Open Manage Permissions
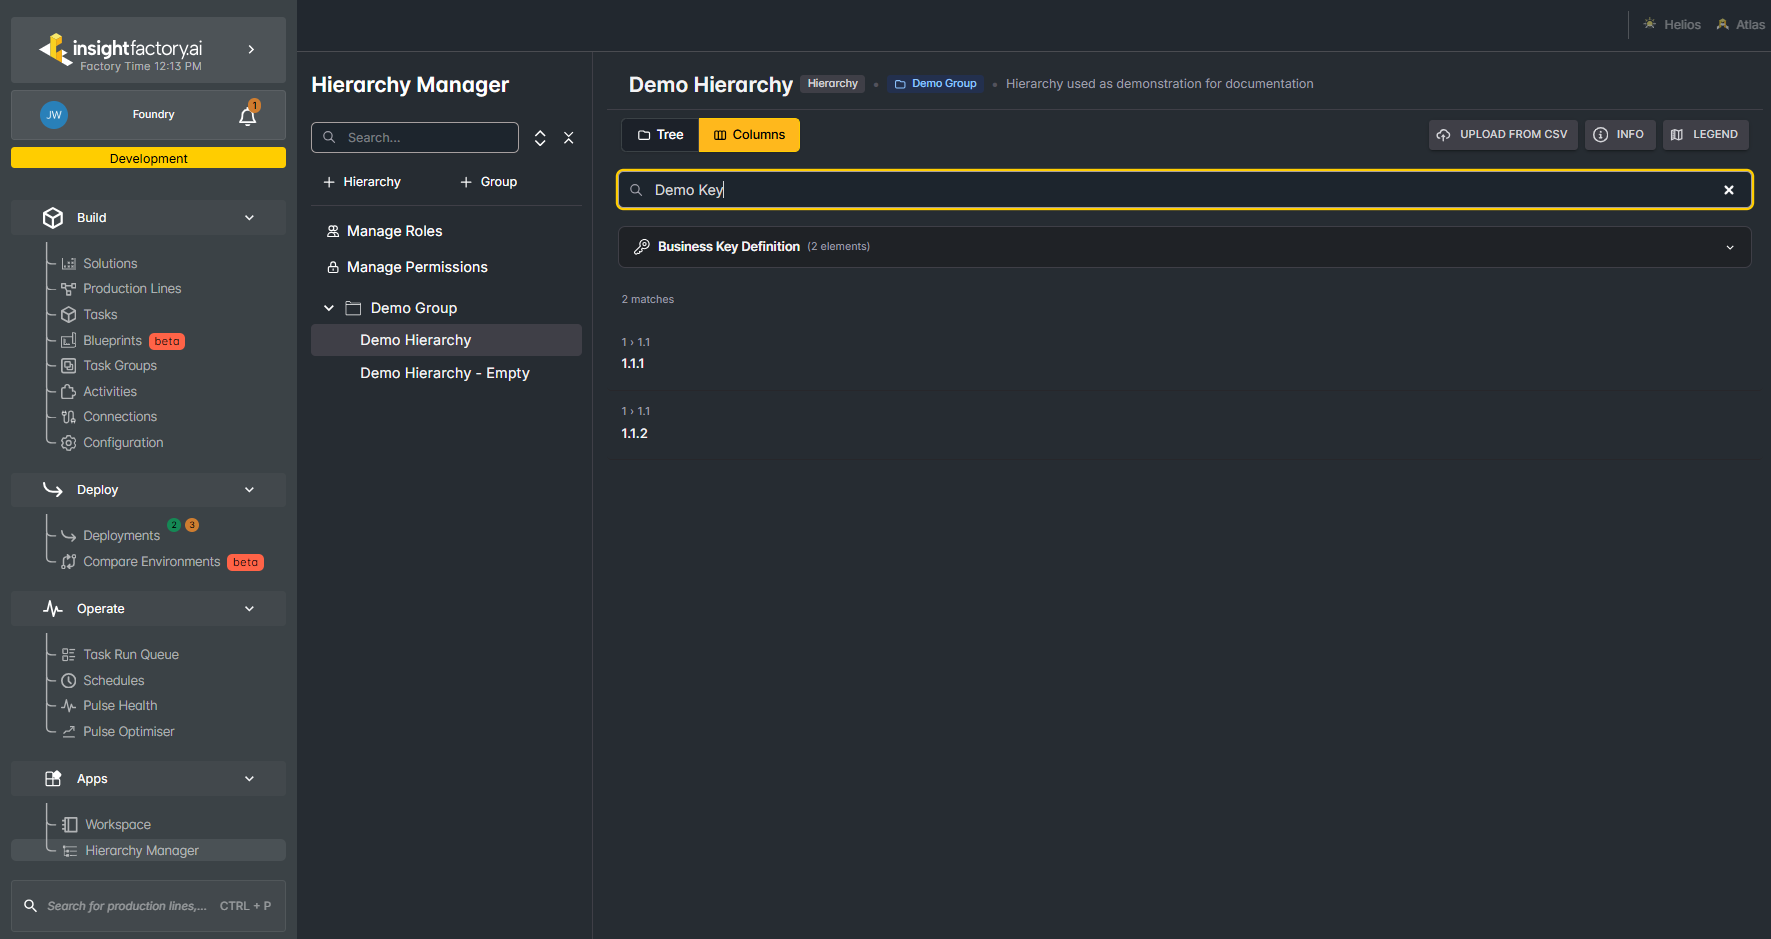Image resolution: width=1771 pixels, height=939 pixels. pos(407,267)
